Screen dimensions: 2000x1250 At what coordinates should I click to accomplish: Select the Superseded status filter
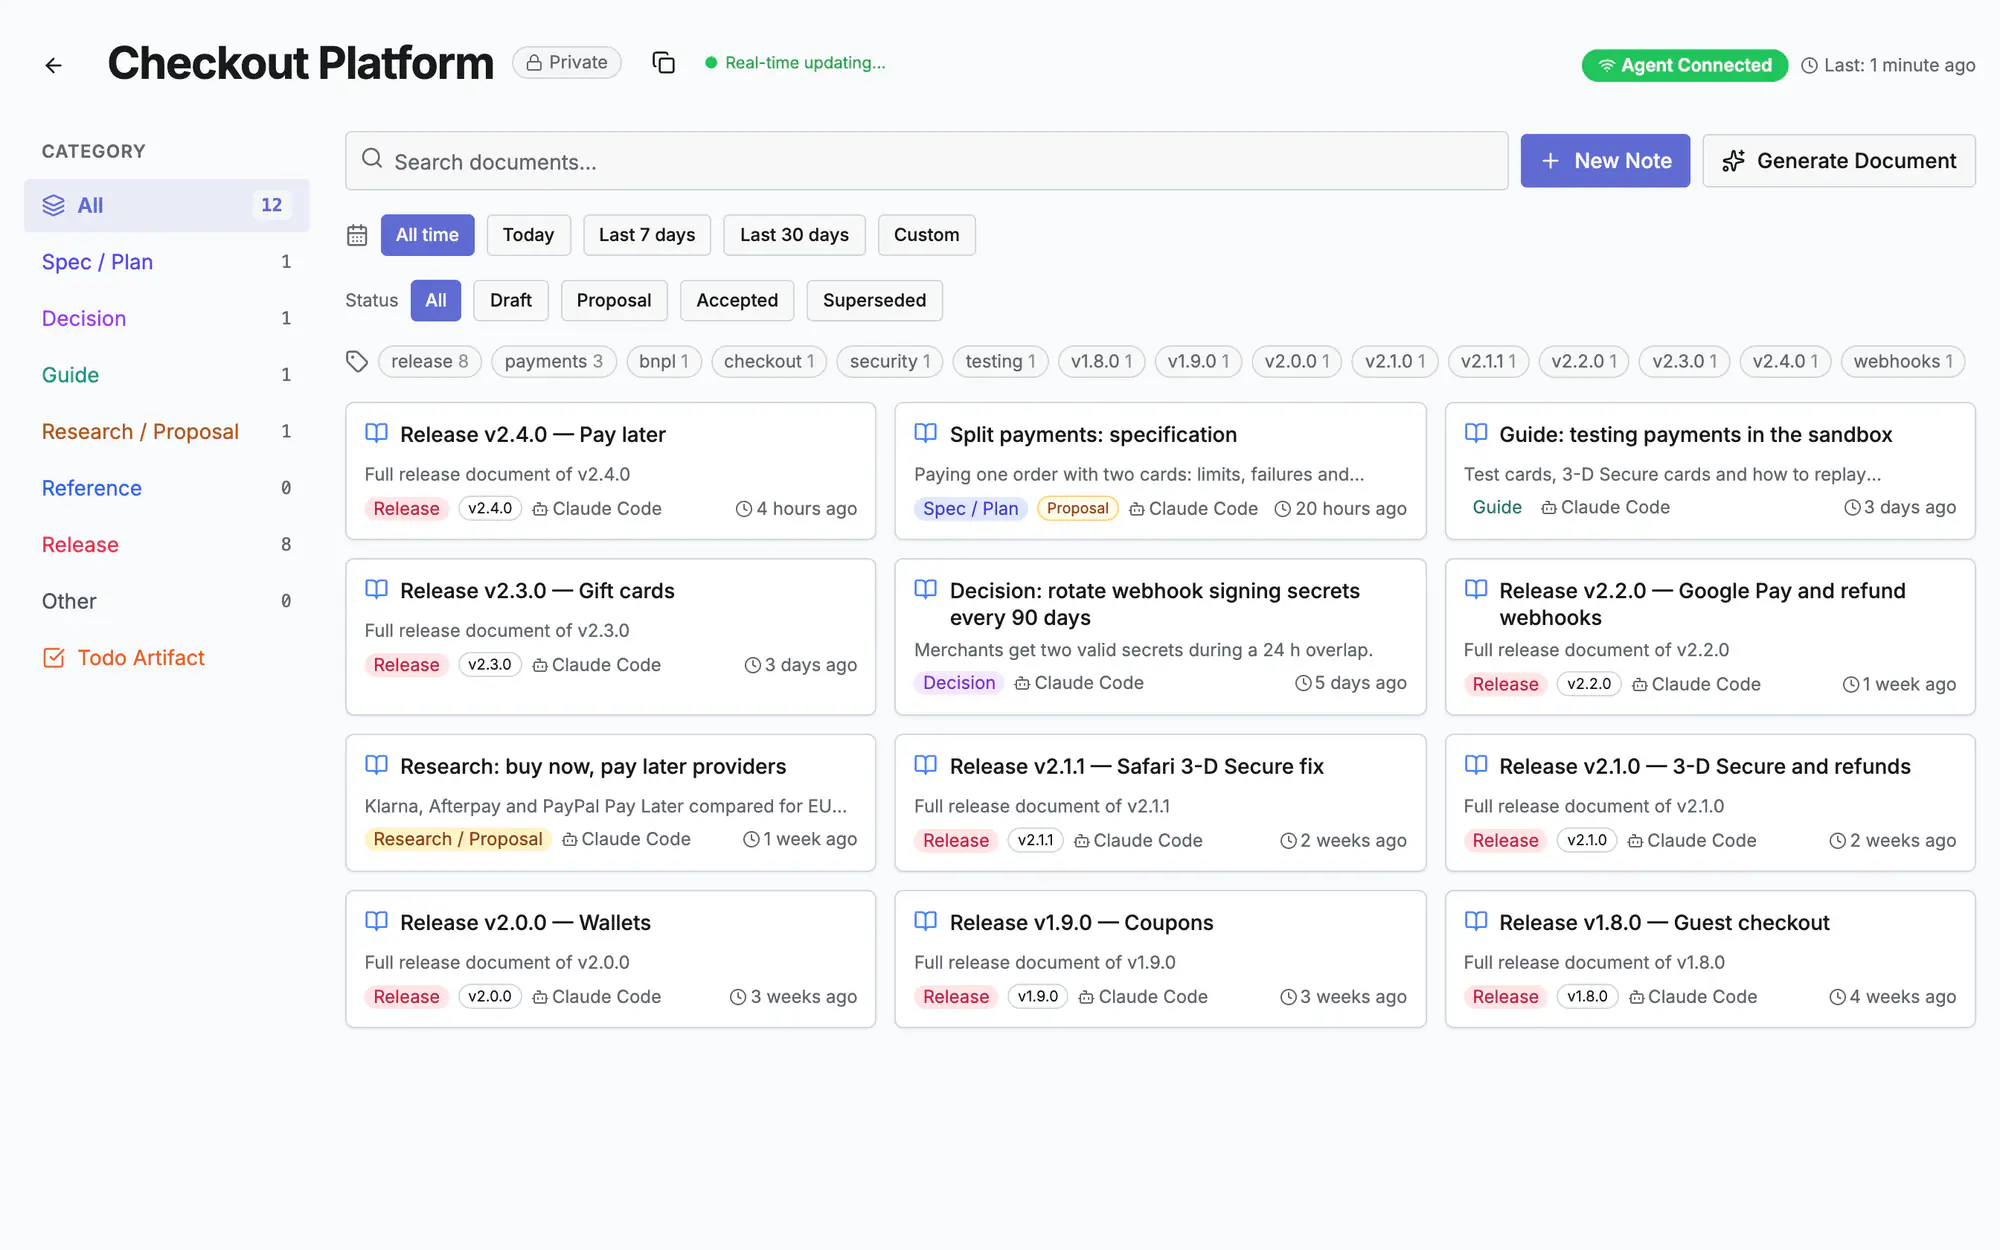[x=875, y=300]
